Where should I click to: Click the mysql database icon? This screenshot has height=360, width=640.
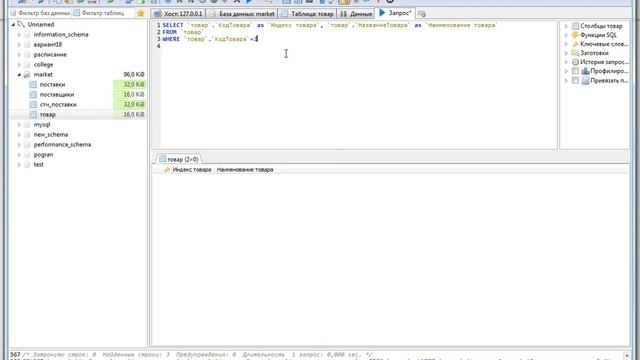(x=27, y=124)
